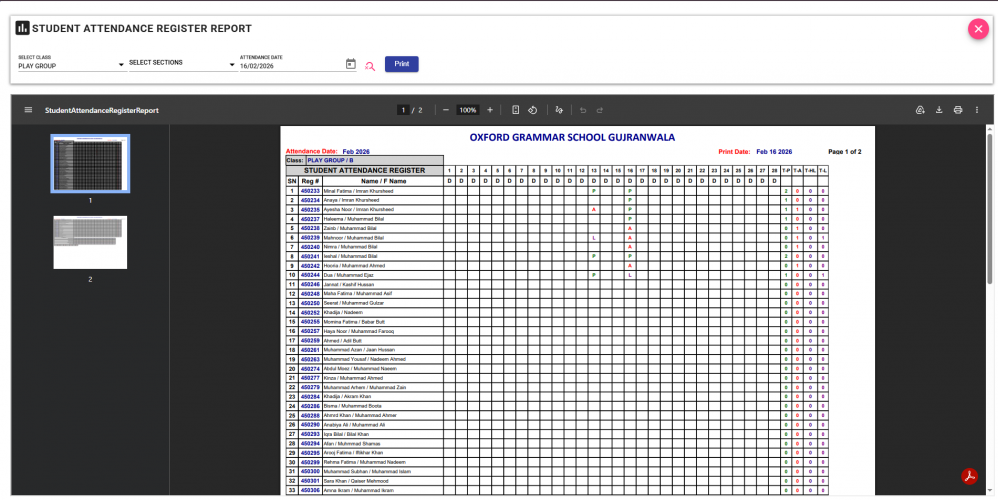Select page 1 thumbnail
This screenshot has height=500, width=998.
tap(90, 163)
